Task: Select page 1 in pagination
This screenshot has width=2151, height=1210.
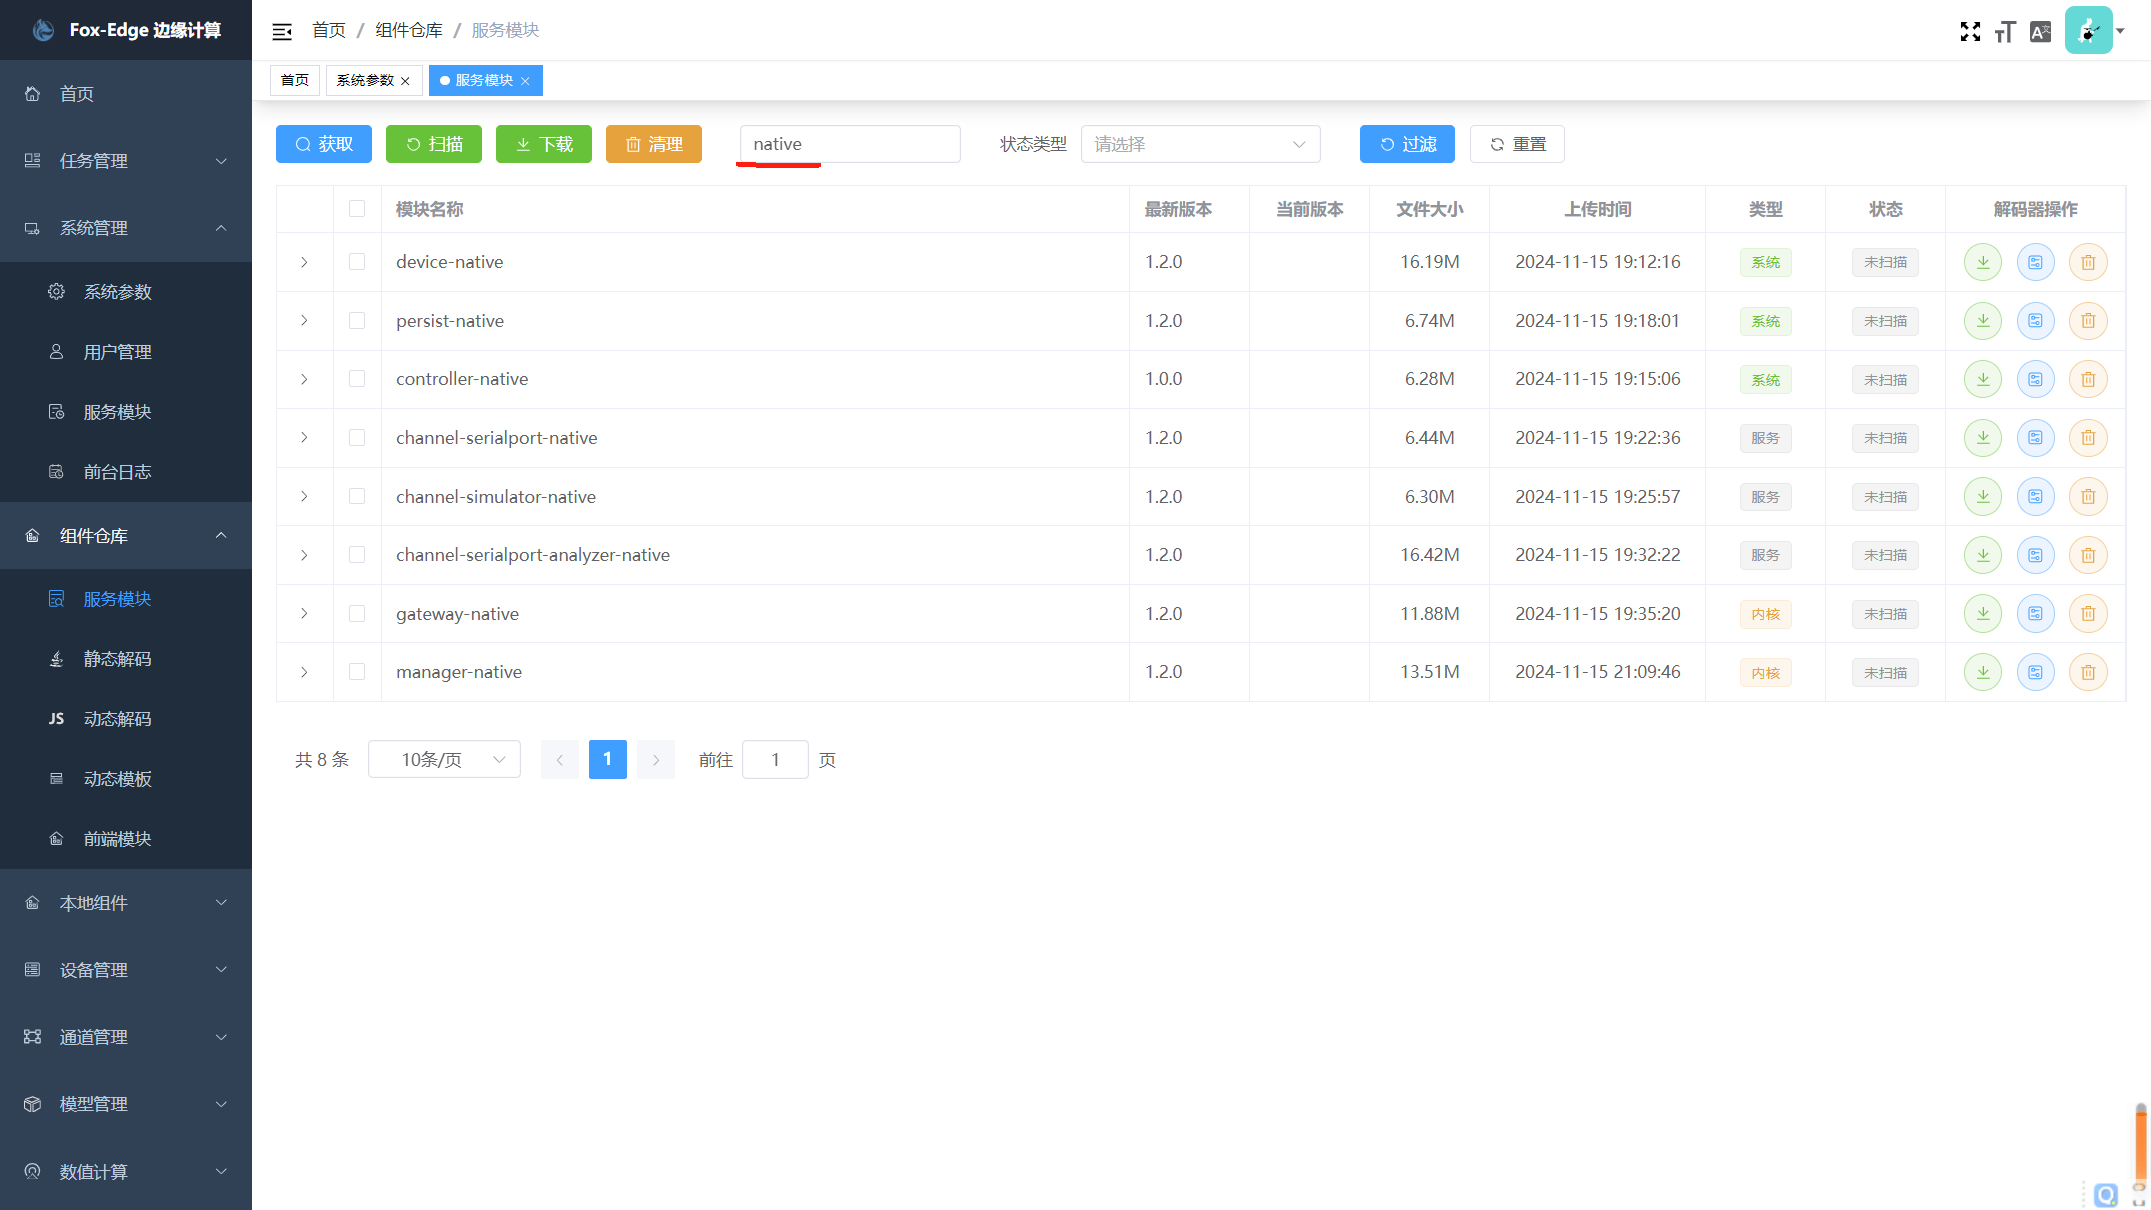Action: coord(608,760)
